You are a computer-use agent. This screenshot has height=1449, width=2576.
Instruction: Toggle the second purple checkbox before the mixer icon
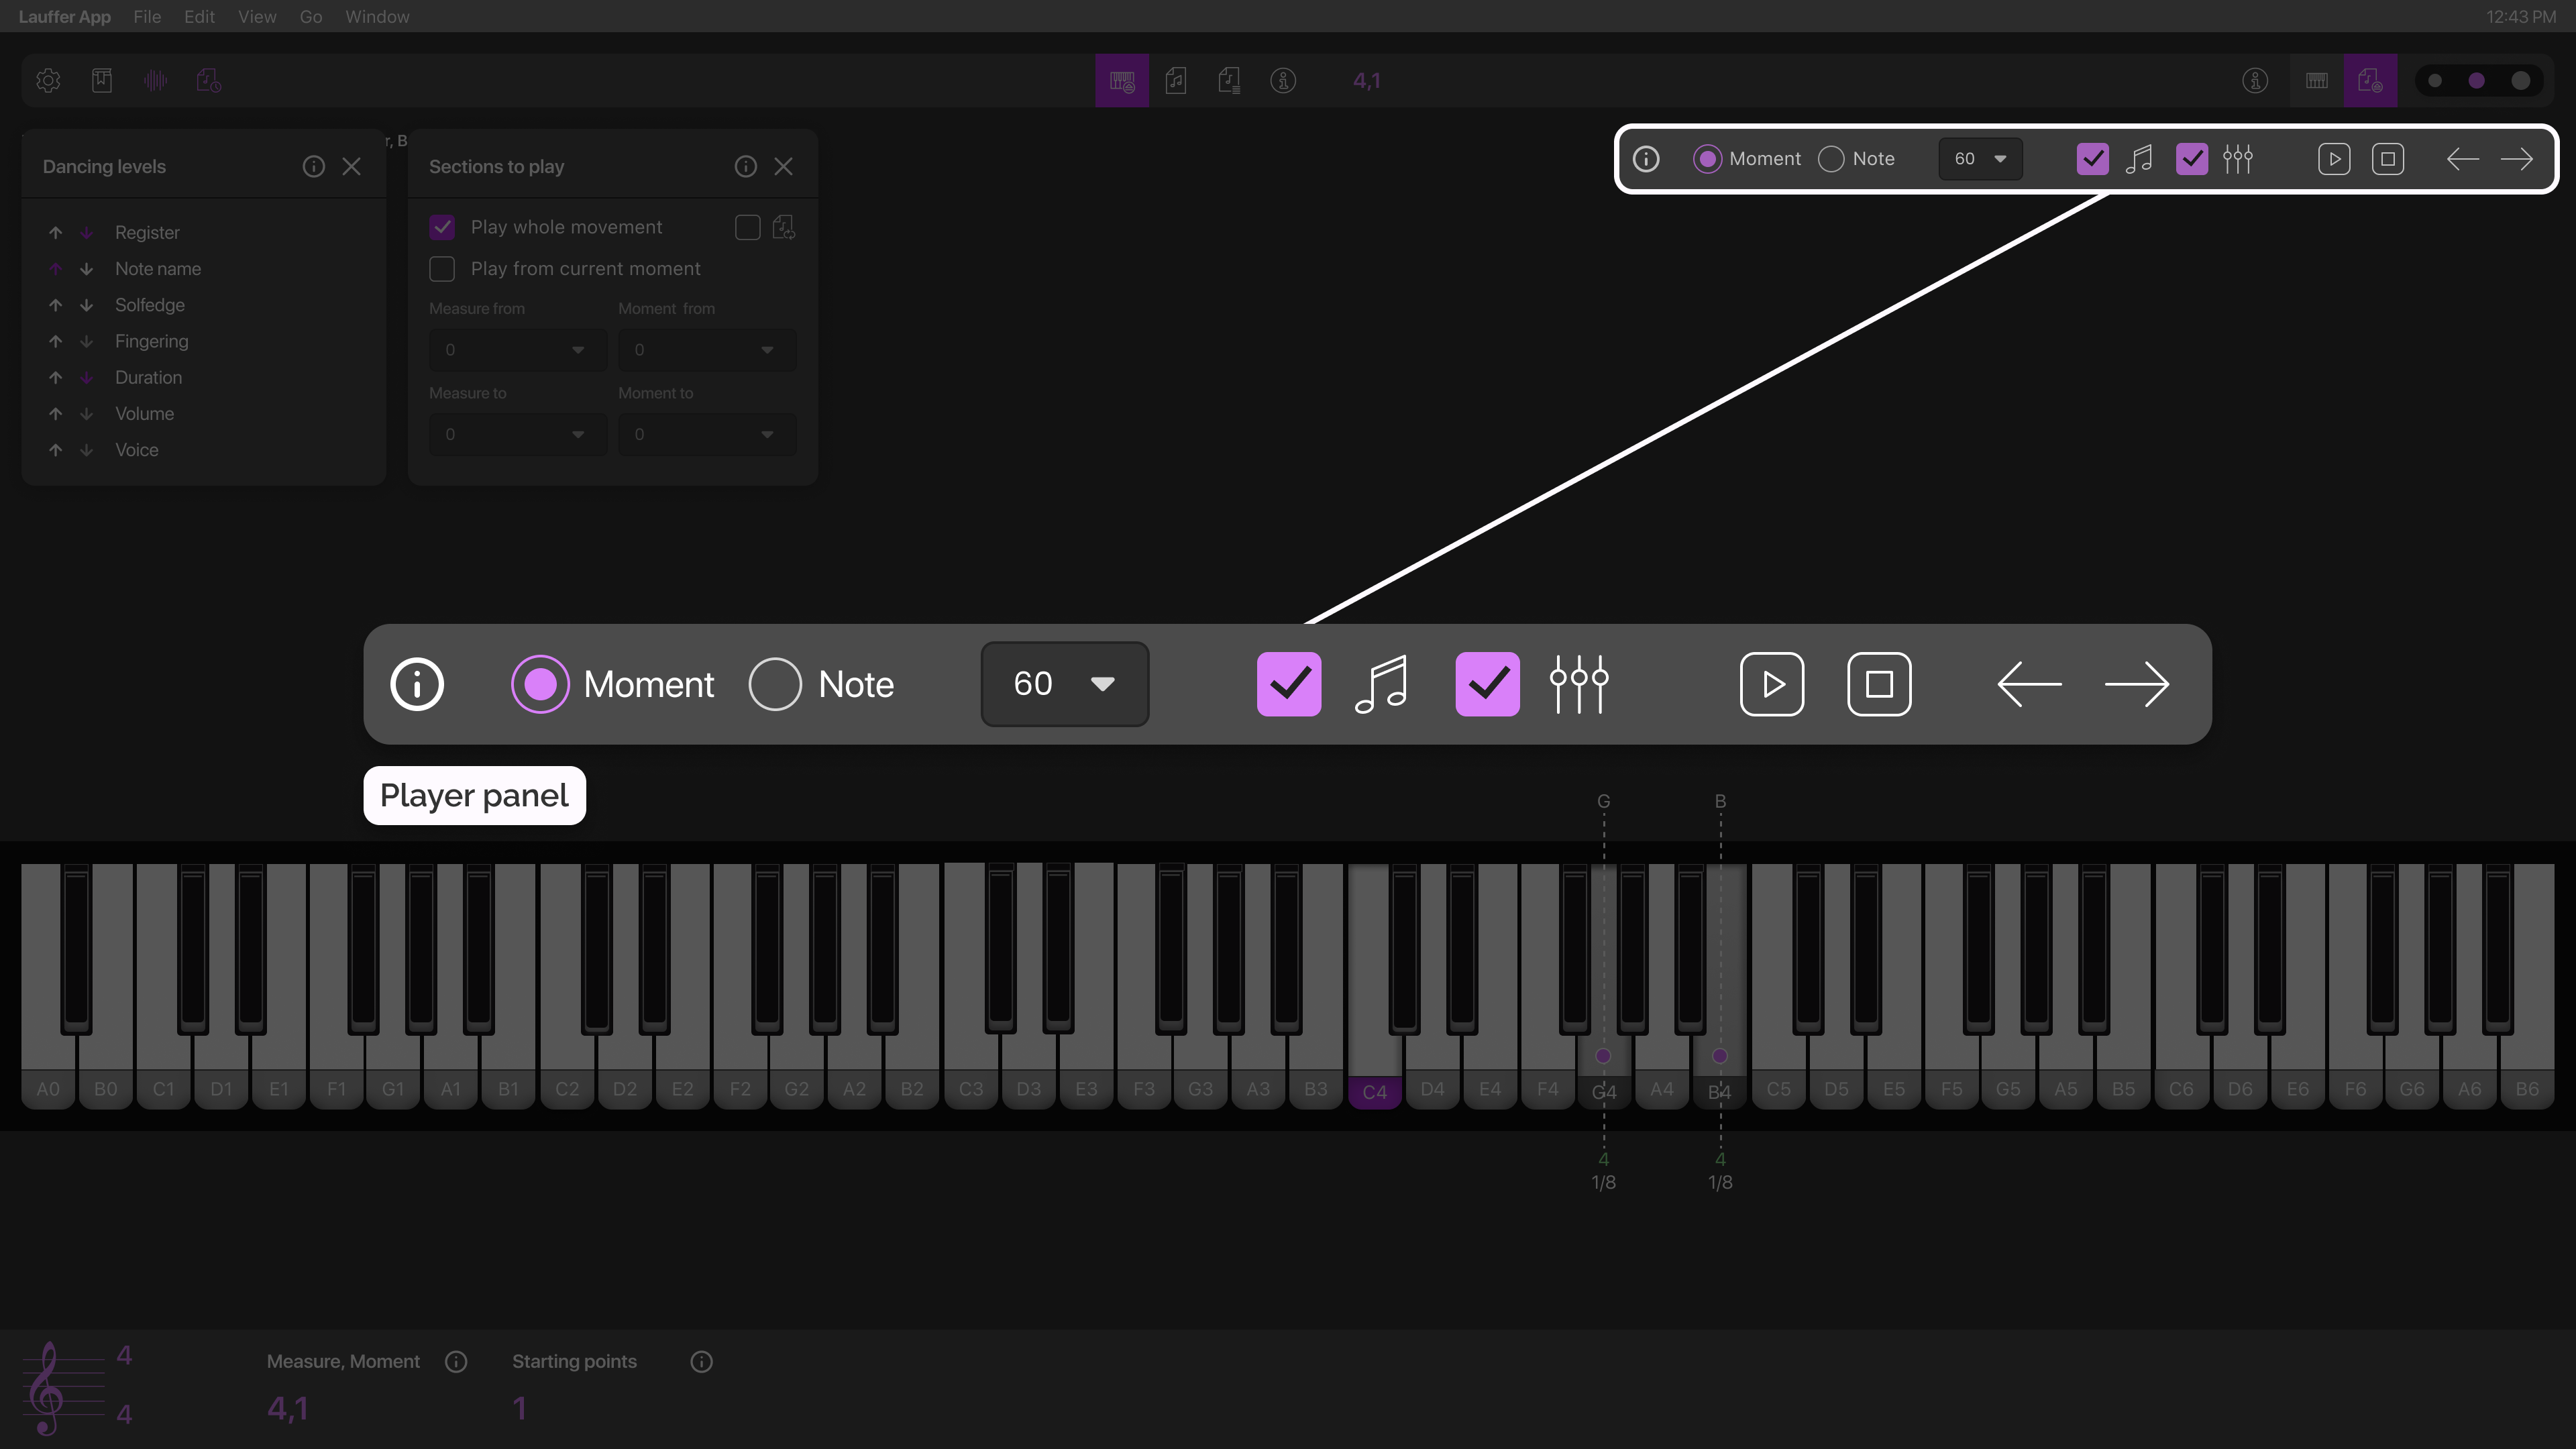point(2192,159)
